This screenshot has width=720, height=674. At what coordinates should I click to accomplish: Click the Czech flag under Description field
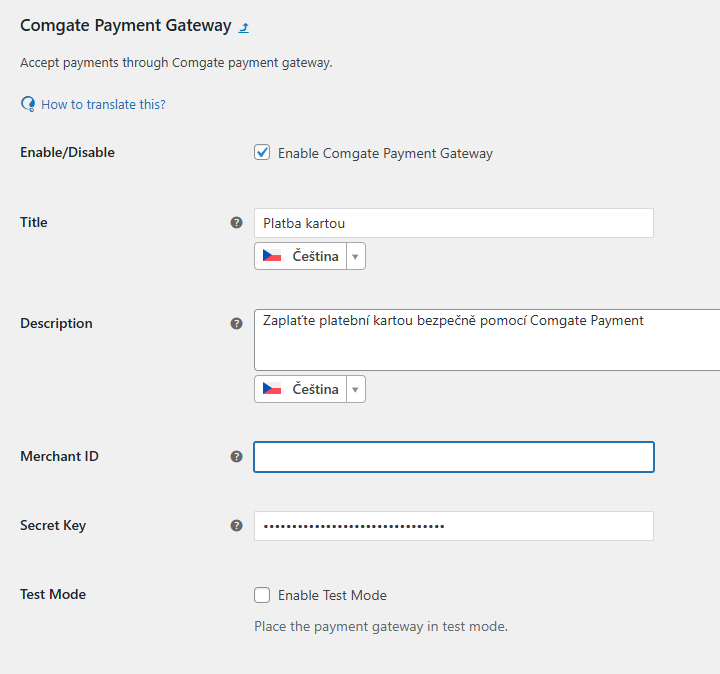pos(272,389)
